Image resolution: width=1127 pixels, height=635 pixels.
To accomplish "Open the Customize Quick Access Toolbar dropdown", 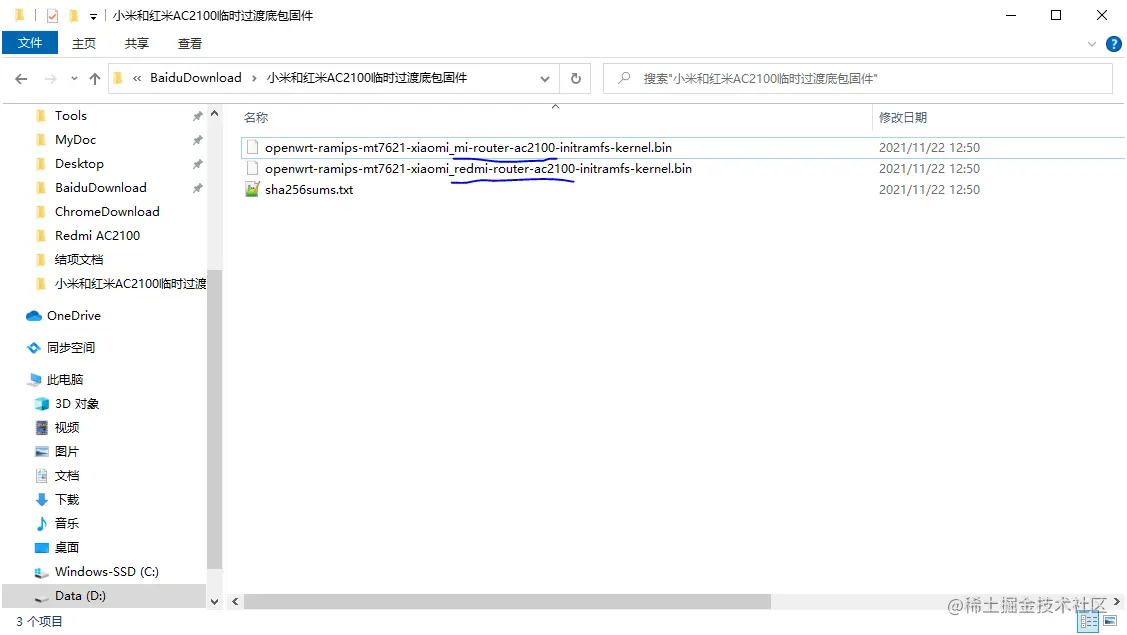I will click(93, 16).
